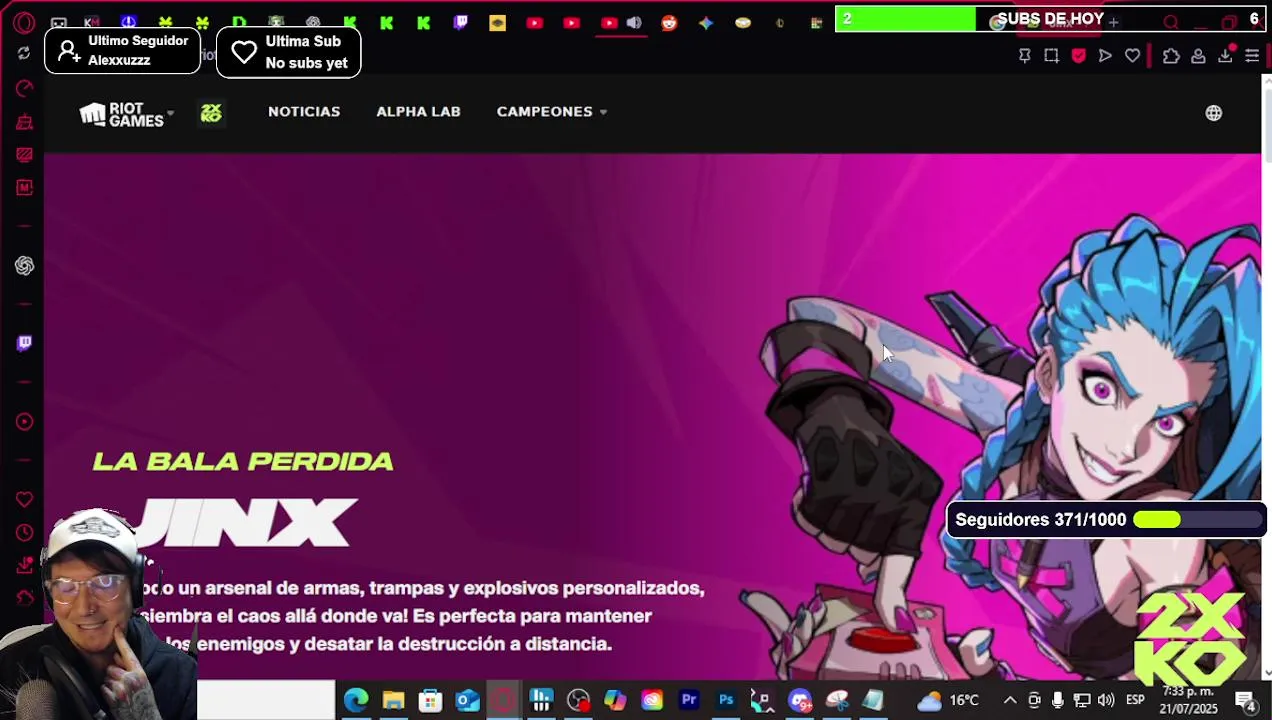Screen dimensions: 1272x720
Task: Open Discord from the taskbar
Action: (800, 700)
